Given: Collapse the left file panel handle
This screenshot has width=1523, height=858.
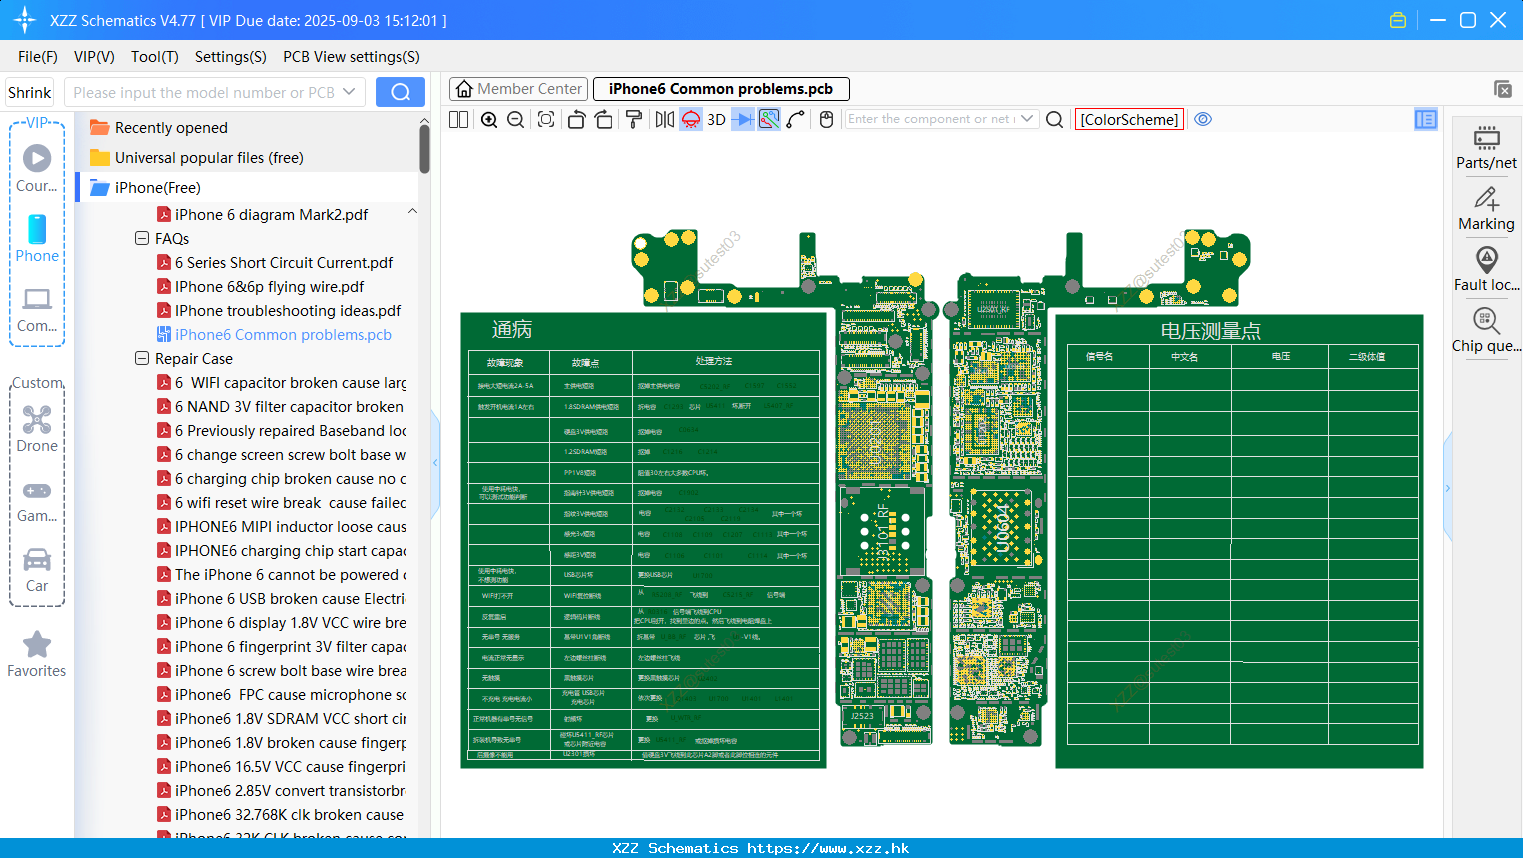Looking at the screenshot, I should (435, 463).
